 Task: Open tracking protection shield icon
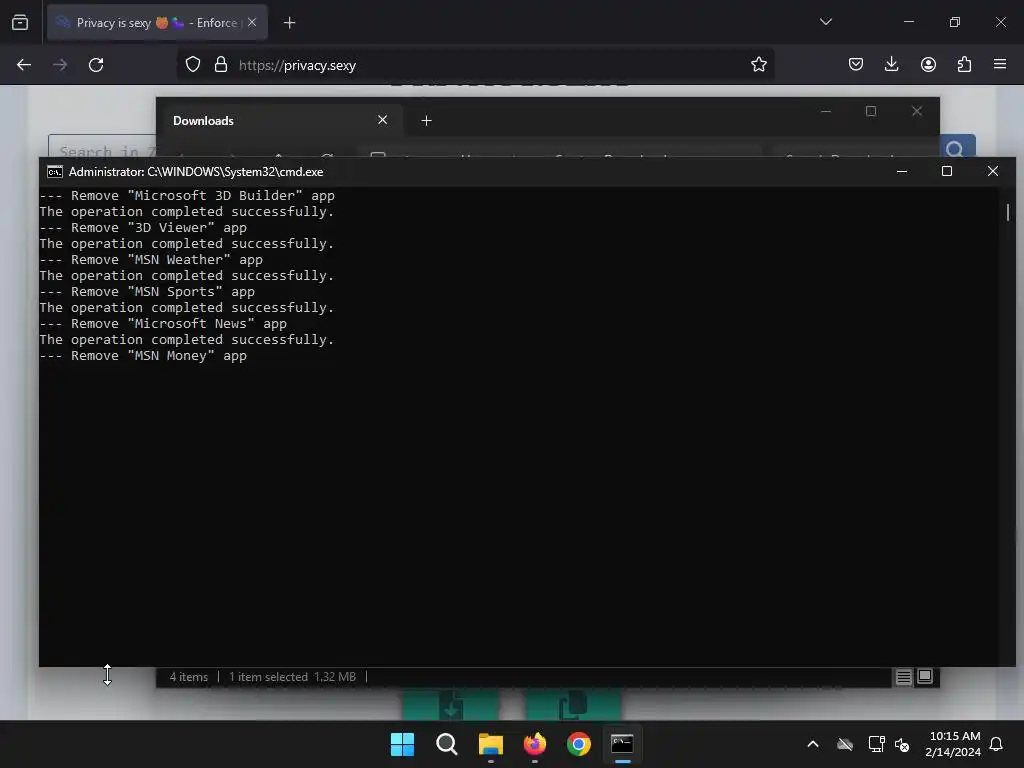(193, 65)
